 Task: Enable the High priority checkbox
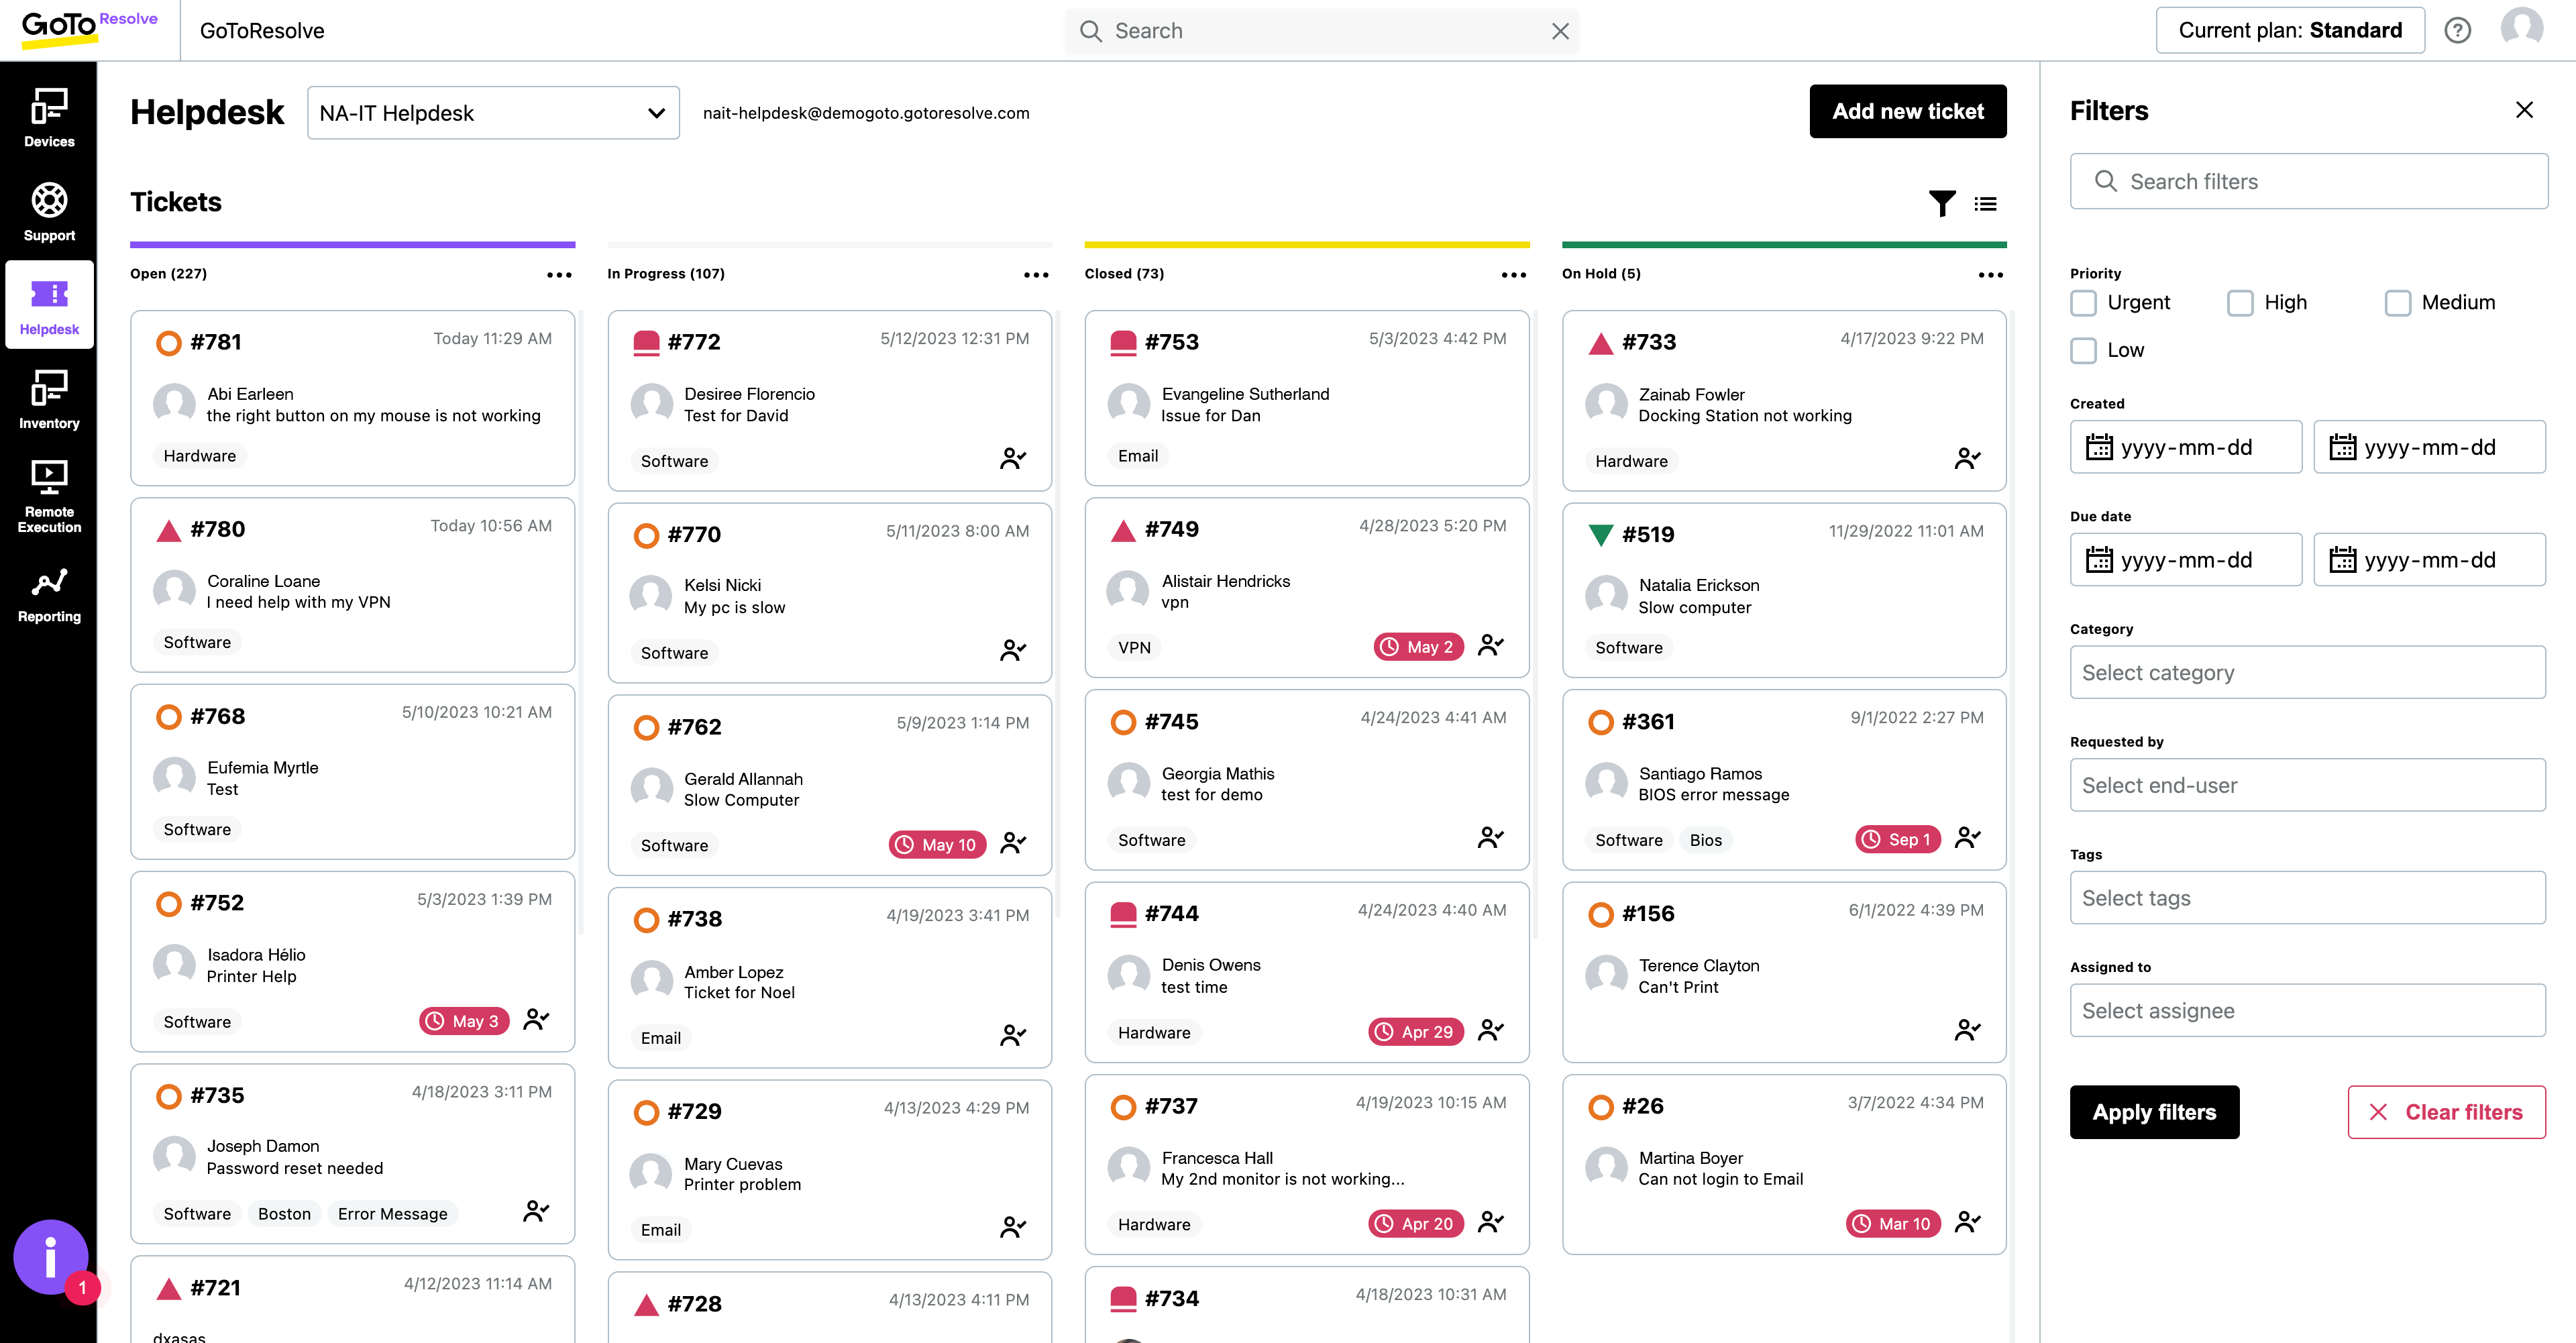(2241, 302)
